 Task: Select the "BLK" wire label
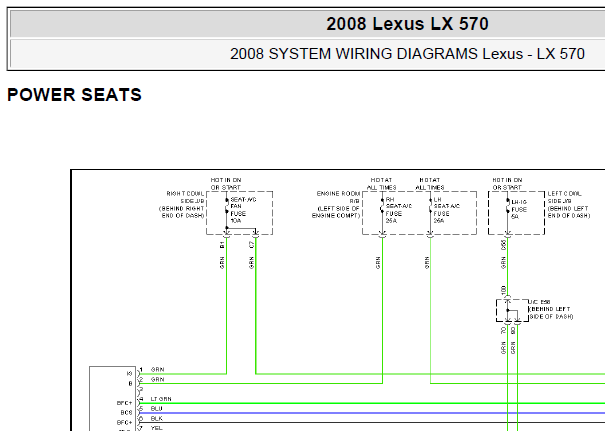pyautogui.click(x=157, y=419)
